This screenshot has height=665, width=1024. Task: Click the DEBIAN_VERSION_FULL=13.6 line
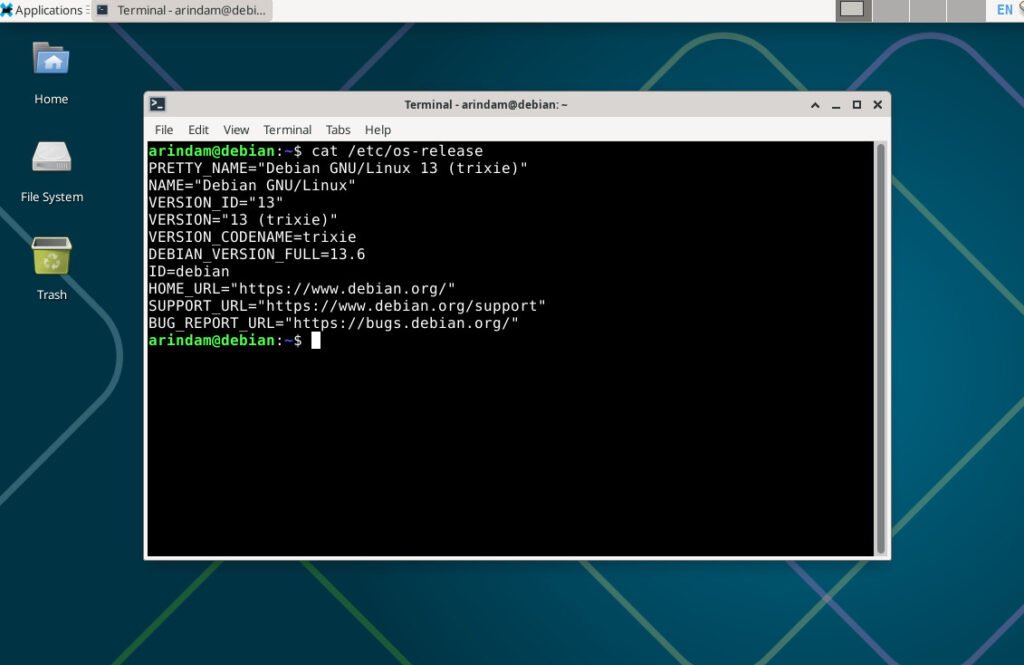pos(257,254)
